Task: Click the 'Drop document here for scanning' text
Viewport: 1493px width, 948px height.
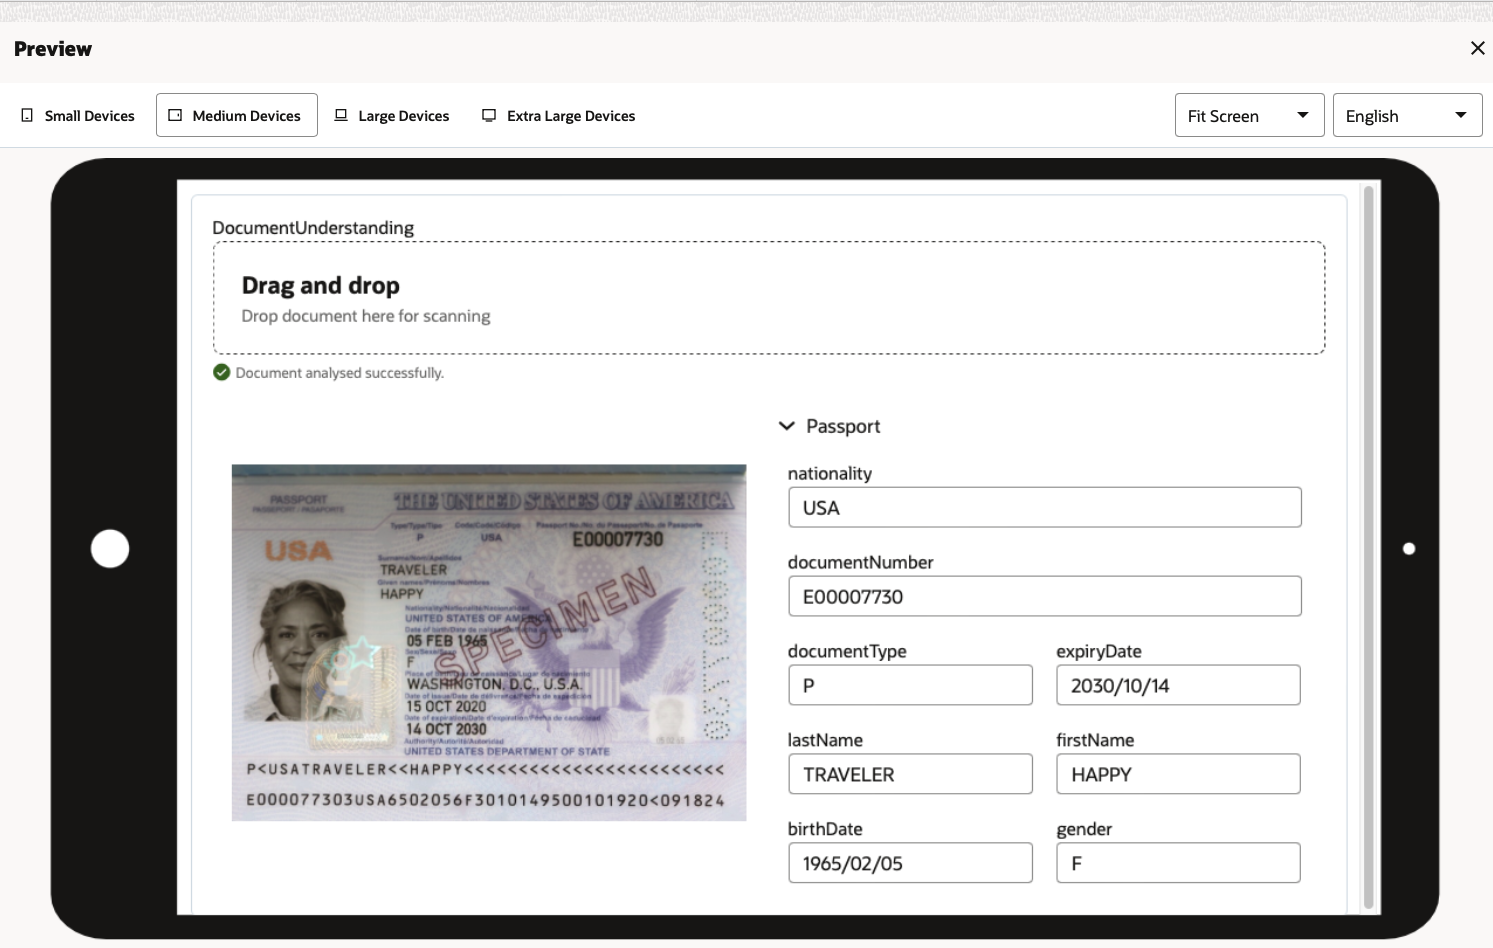Action: click(366, 316)
